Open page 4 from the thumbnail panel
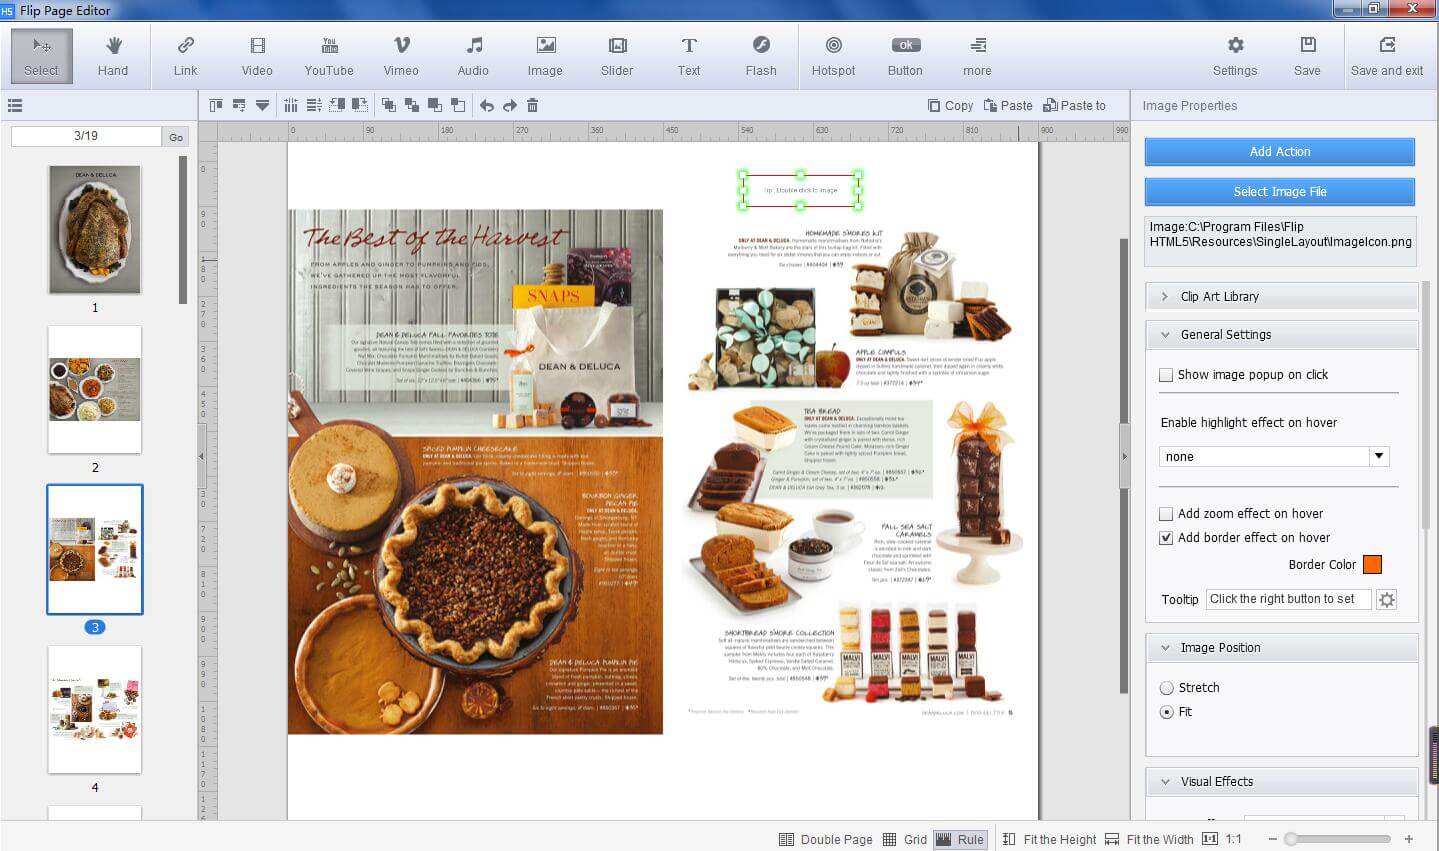The width and height of the screenshot is (1439, 851). pos(94,710)
